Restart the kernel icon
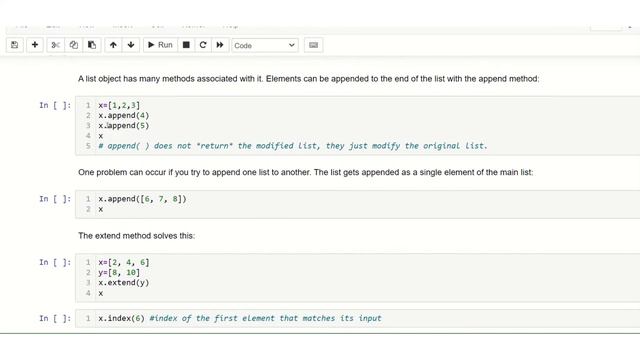 click(203, 45)
